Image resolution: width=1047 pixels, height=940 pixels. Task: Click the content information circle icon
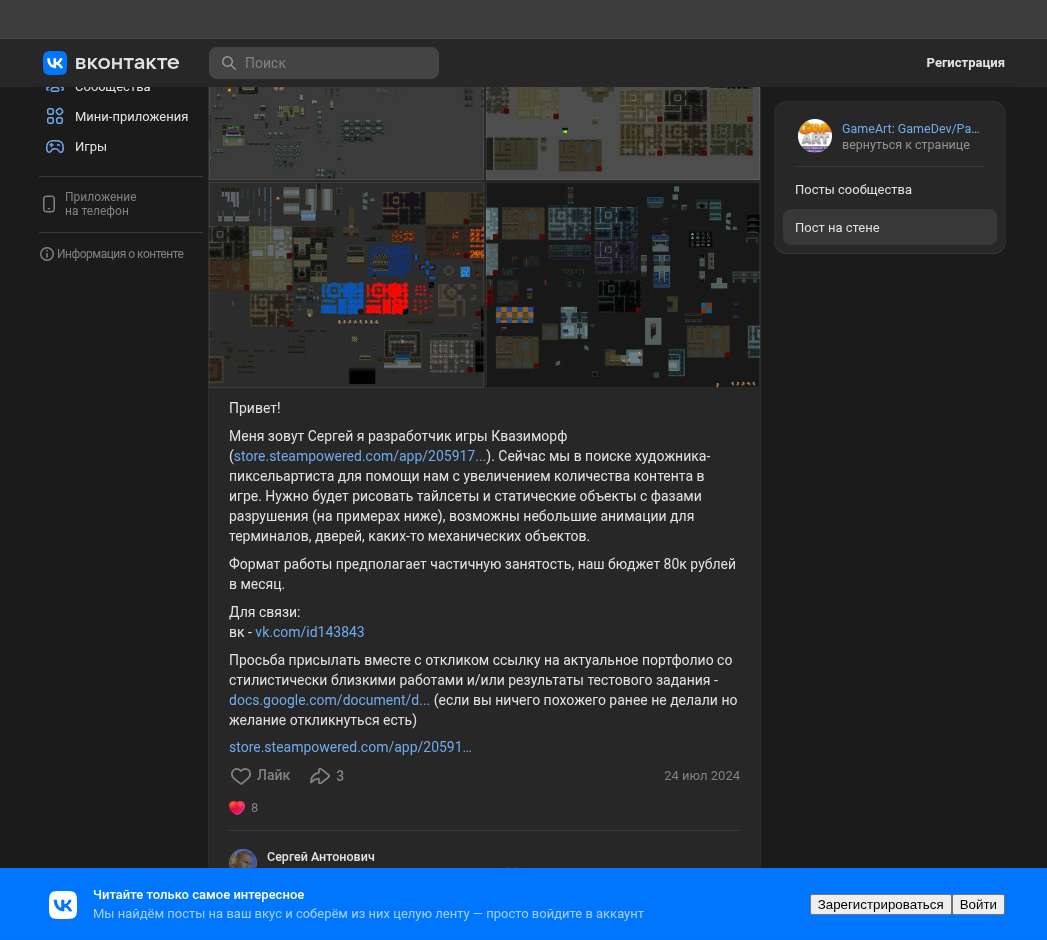click(x=47, y=254)
